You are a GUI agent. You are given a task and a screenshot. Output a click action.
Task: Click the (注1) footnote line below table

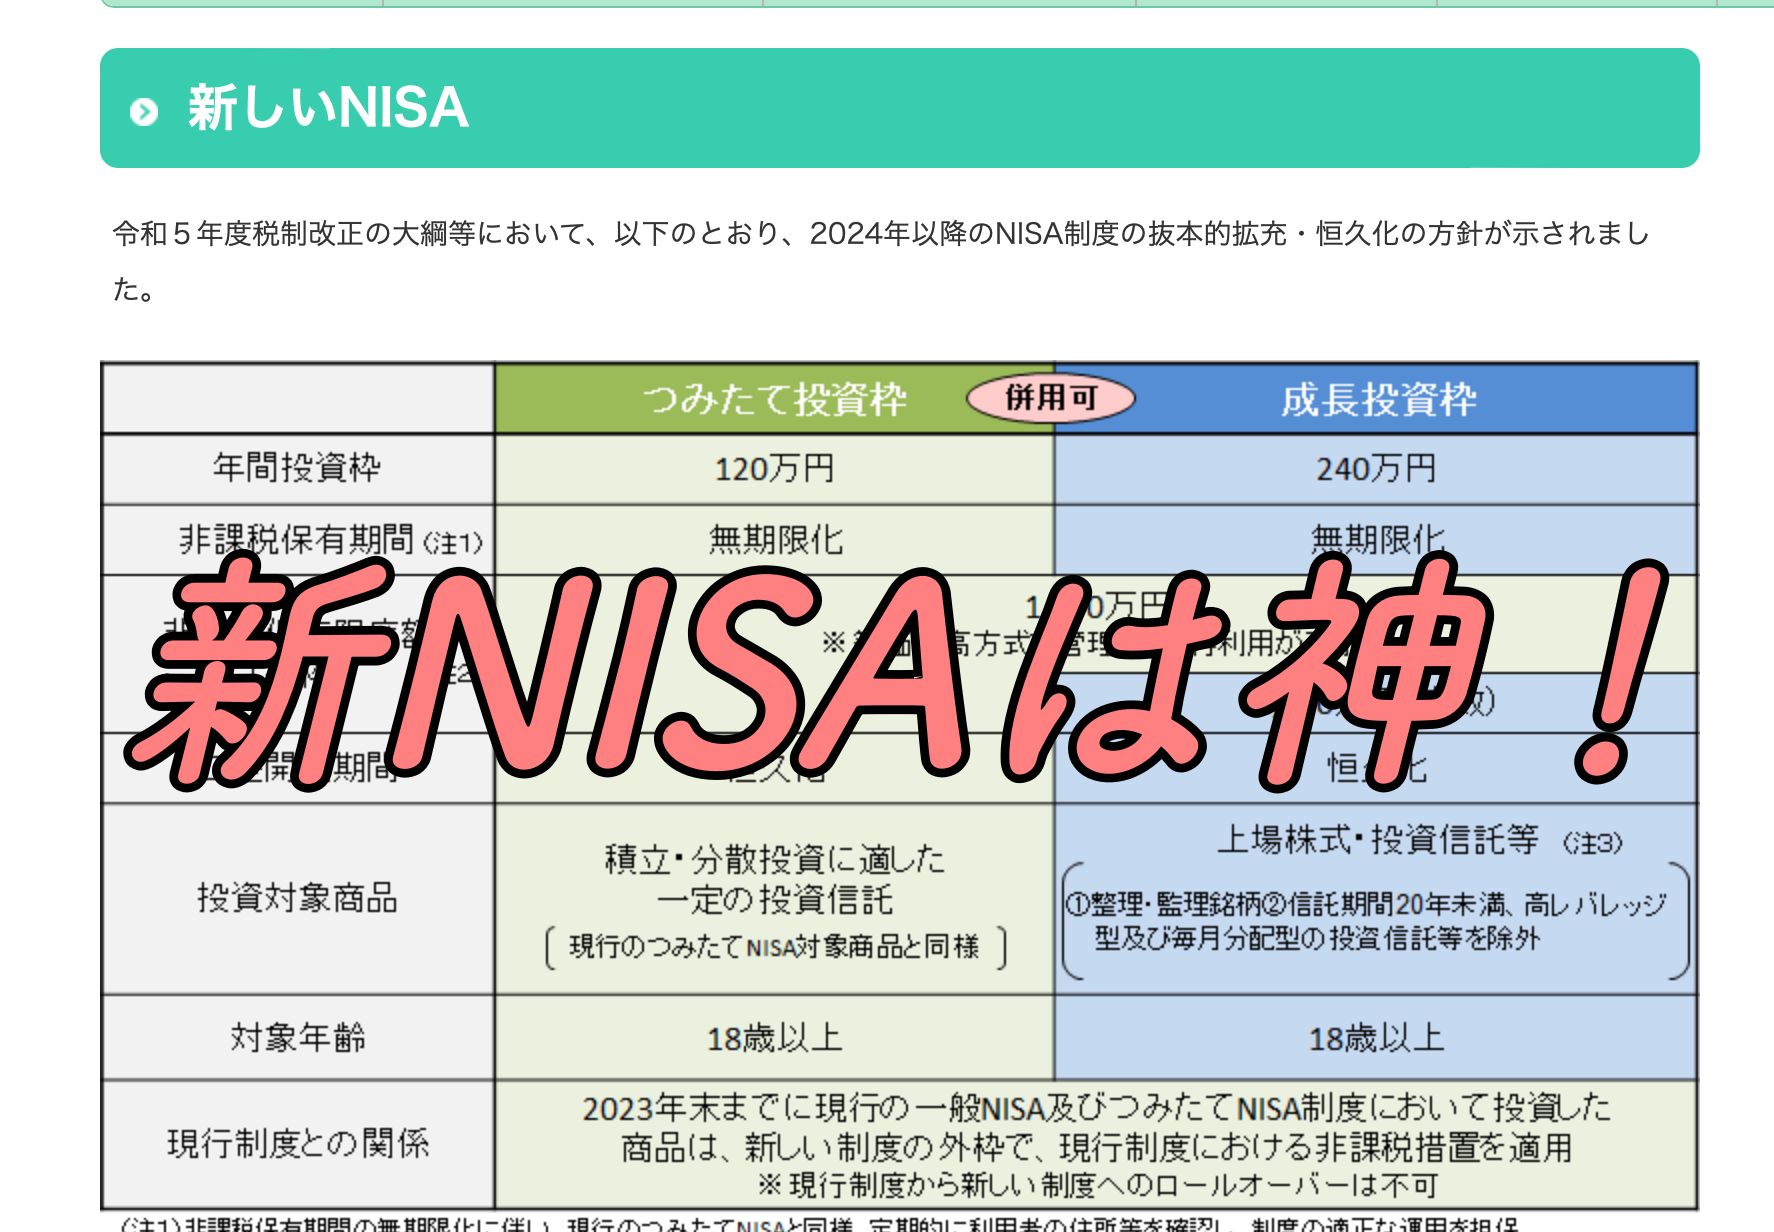(818, 1224)
